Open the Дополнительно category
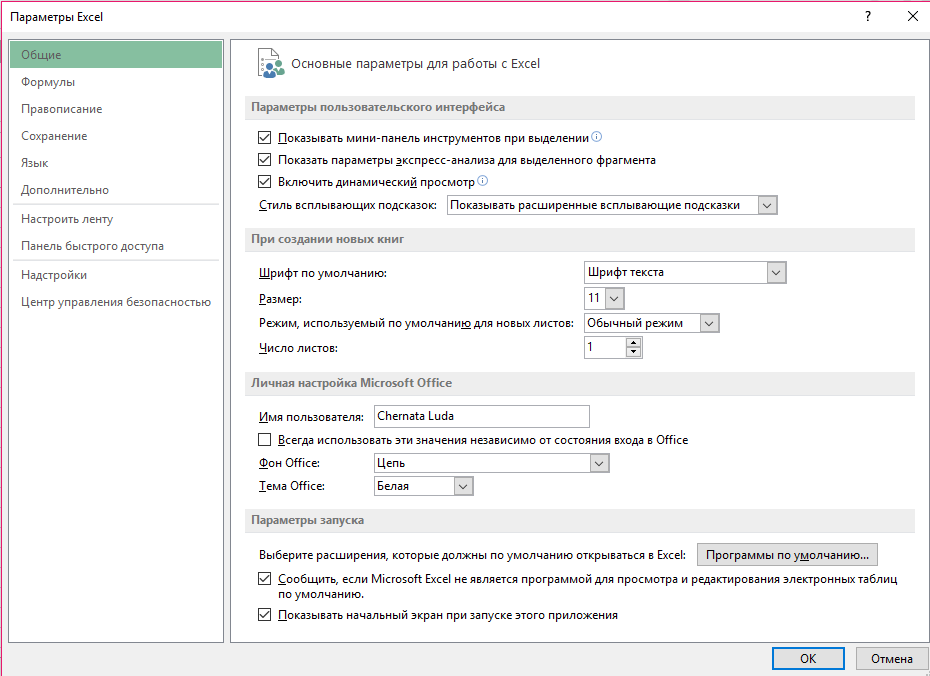 point(116,190)
